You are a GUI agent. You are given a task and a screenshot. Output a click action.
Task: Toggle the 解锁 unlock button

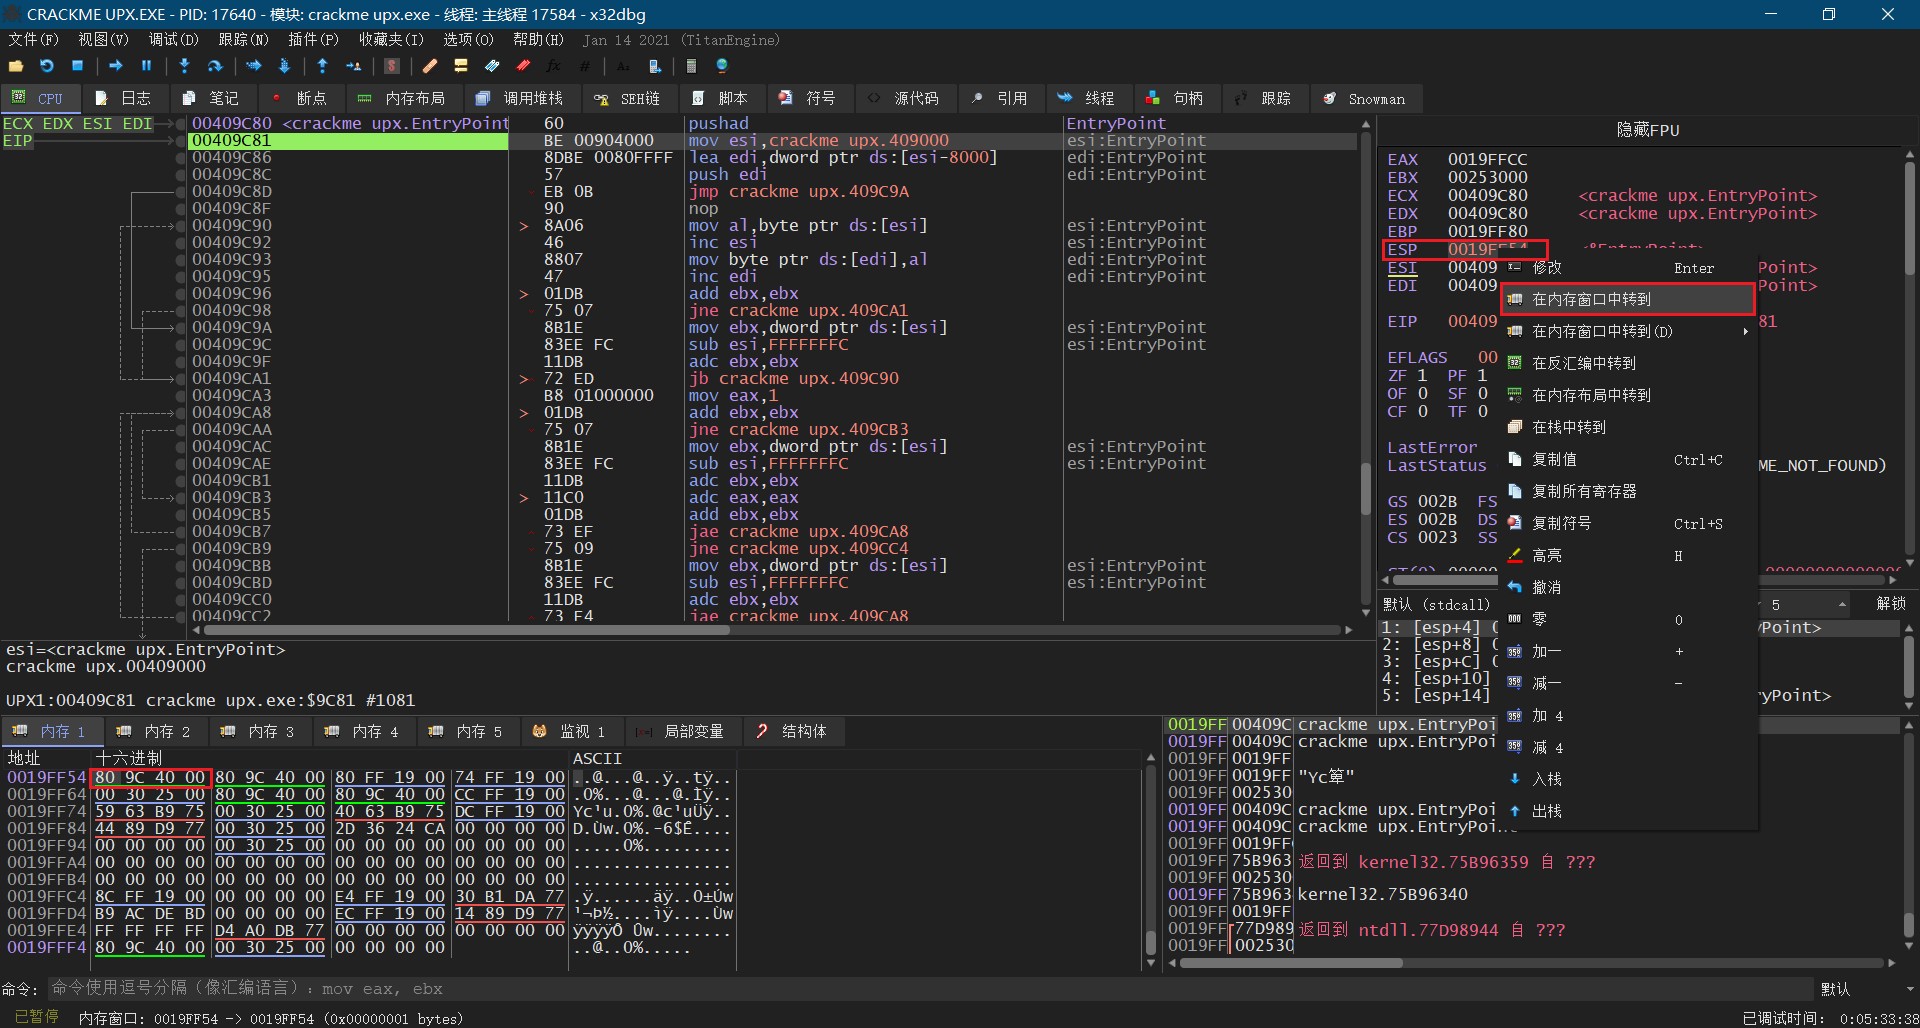(1890, 604)
